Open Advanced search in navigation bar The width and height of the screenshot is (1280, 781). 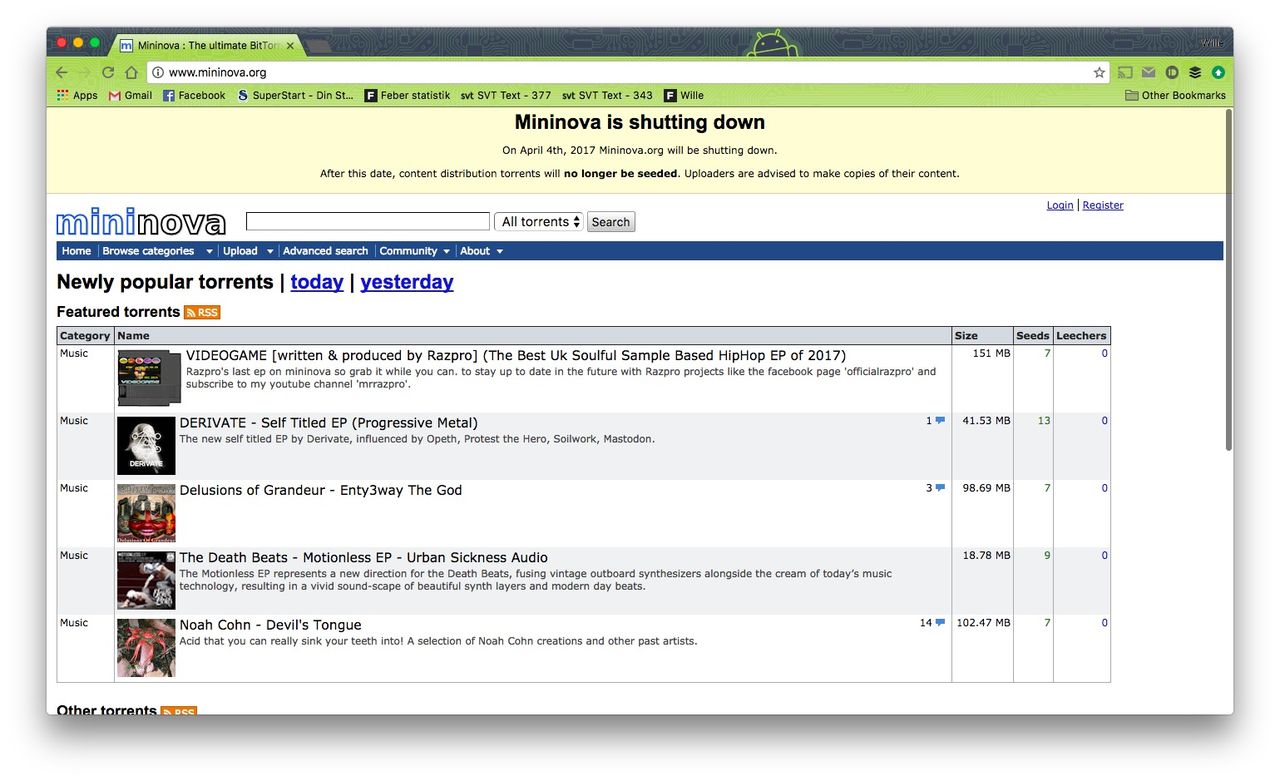pyautogui.click(x=325, y=251)
